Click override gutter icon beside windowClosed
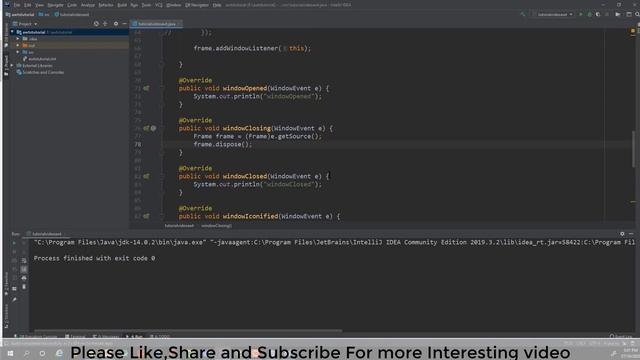 coord(146,176)
